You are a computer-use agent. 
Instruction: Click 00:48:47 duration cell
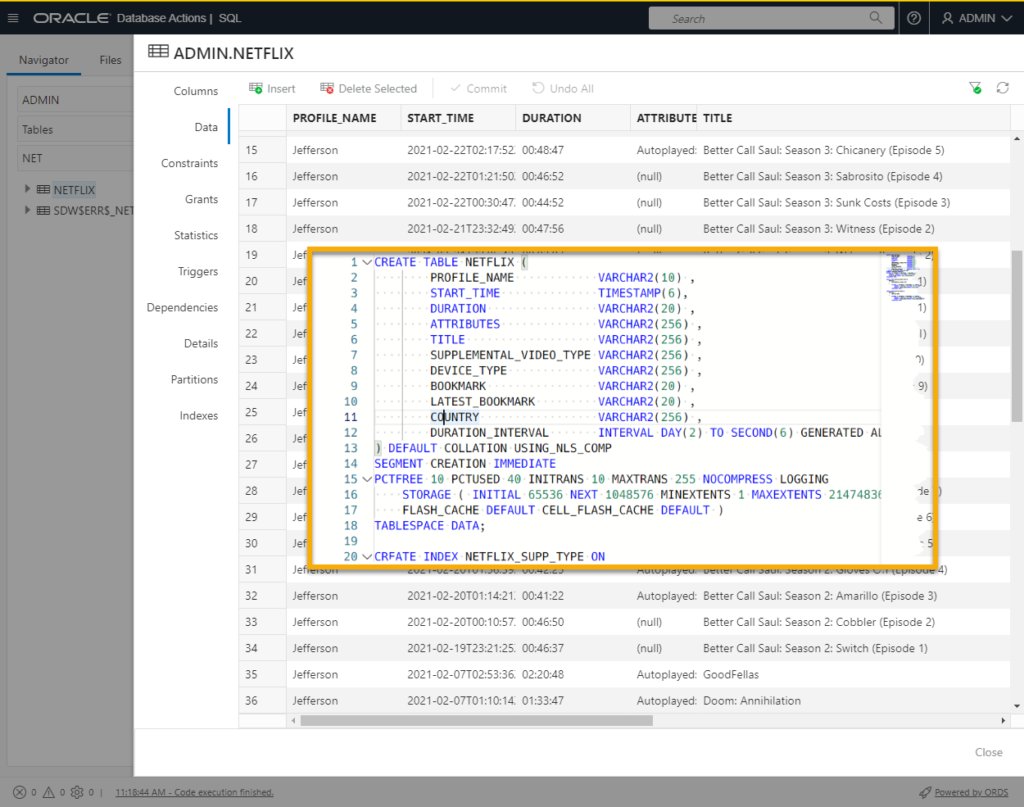click(x=543, y=150)
